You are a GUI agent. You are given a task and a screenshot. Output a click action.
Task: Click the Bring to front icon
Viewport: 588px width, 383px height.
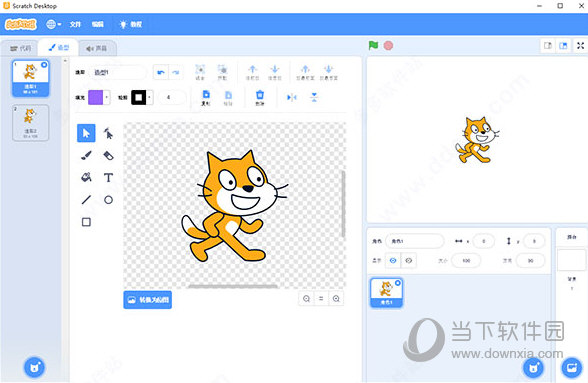pos(306,72)
